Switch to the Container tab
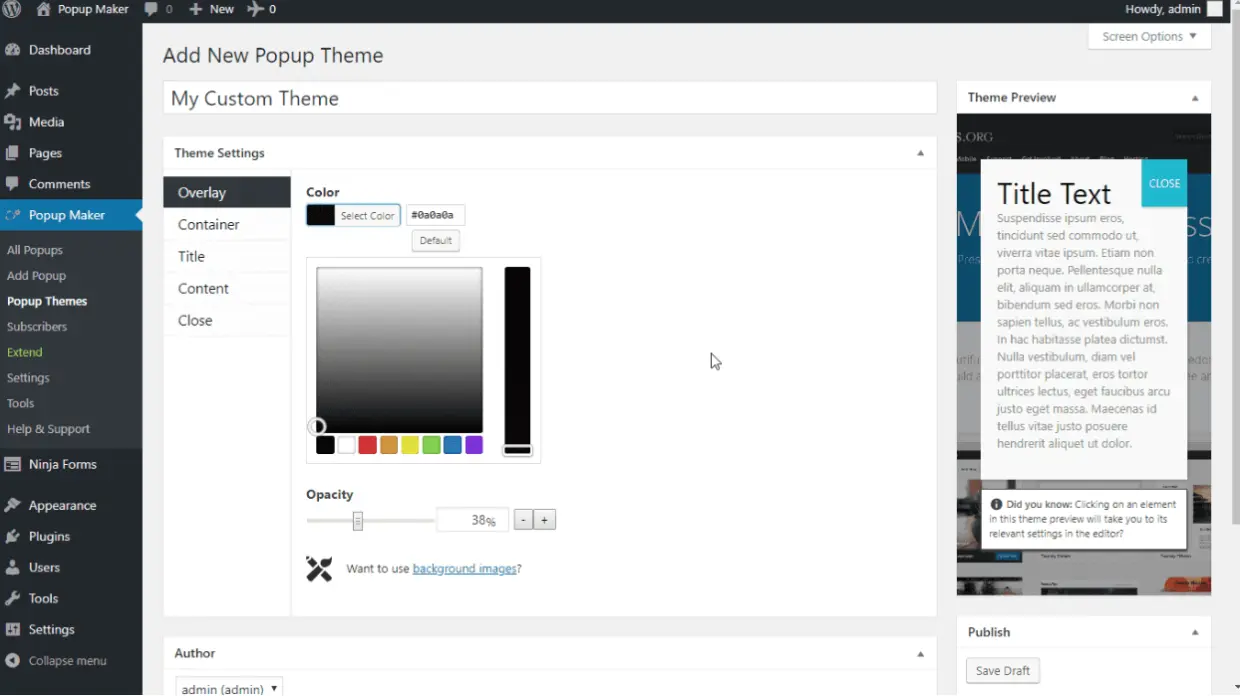 pos(208,224)
